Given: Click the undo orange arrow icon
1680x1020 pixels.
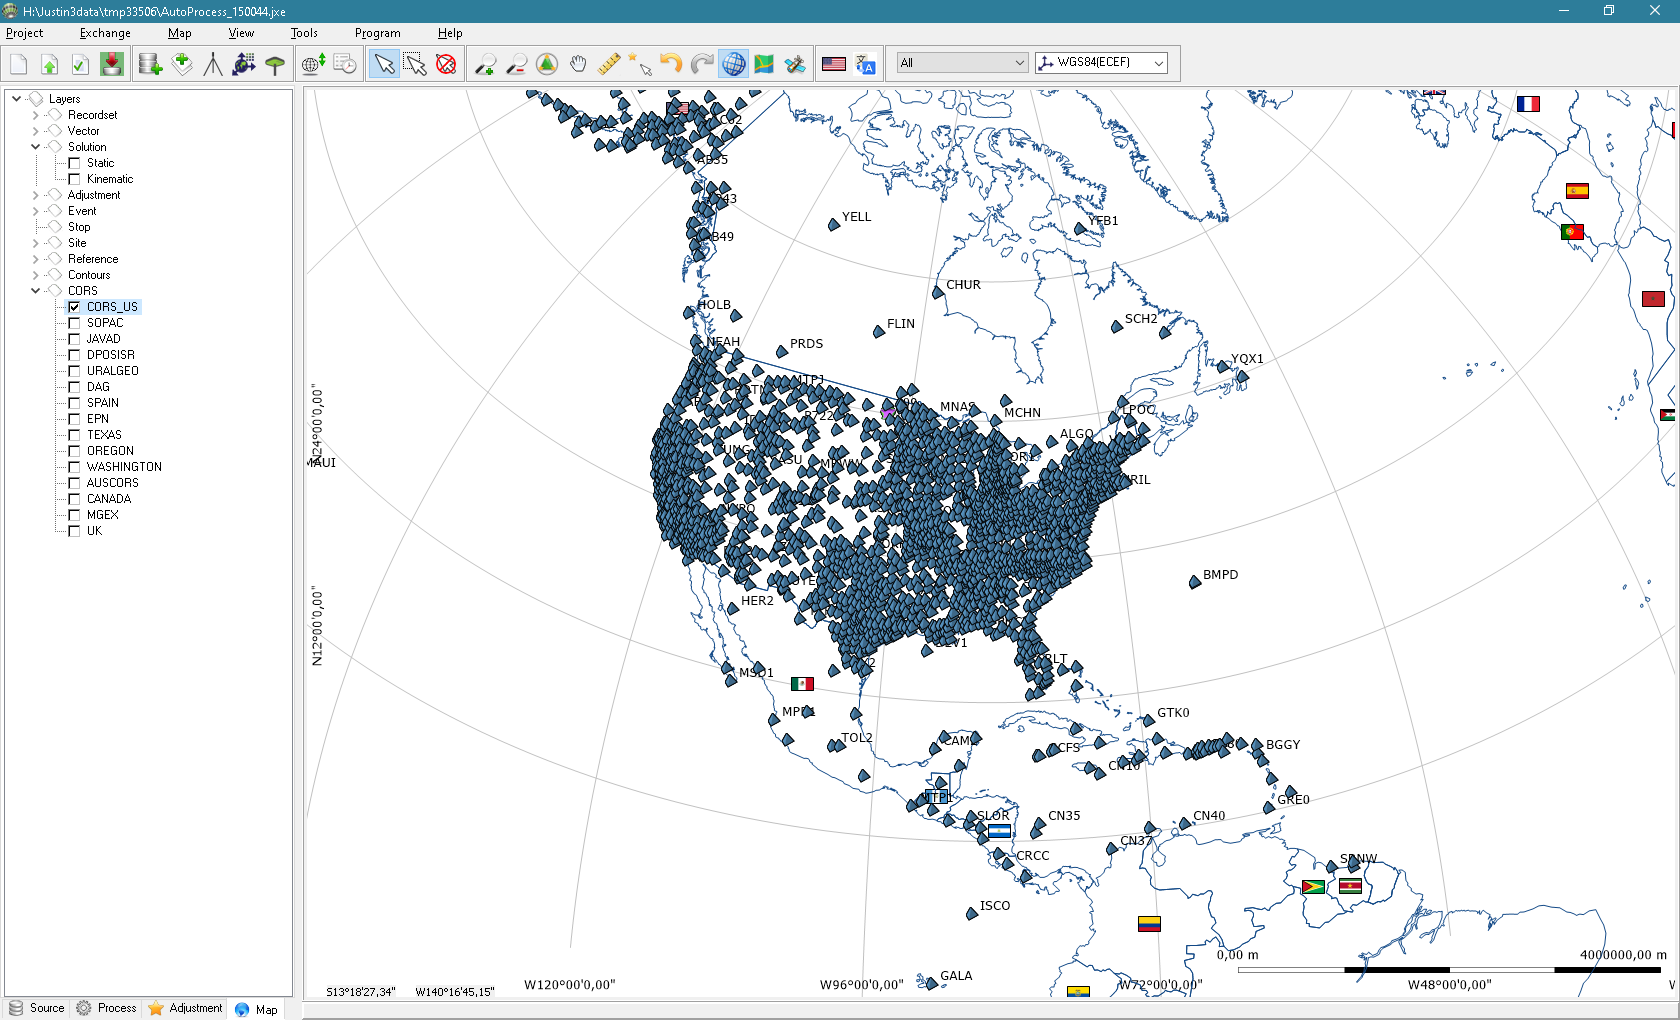Looking at the screenshot, I should click(671, 64).
